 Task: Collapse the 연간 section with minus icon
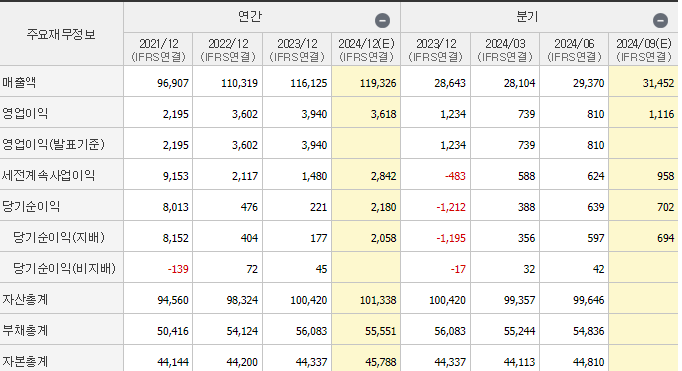(x=382, y=20)
